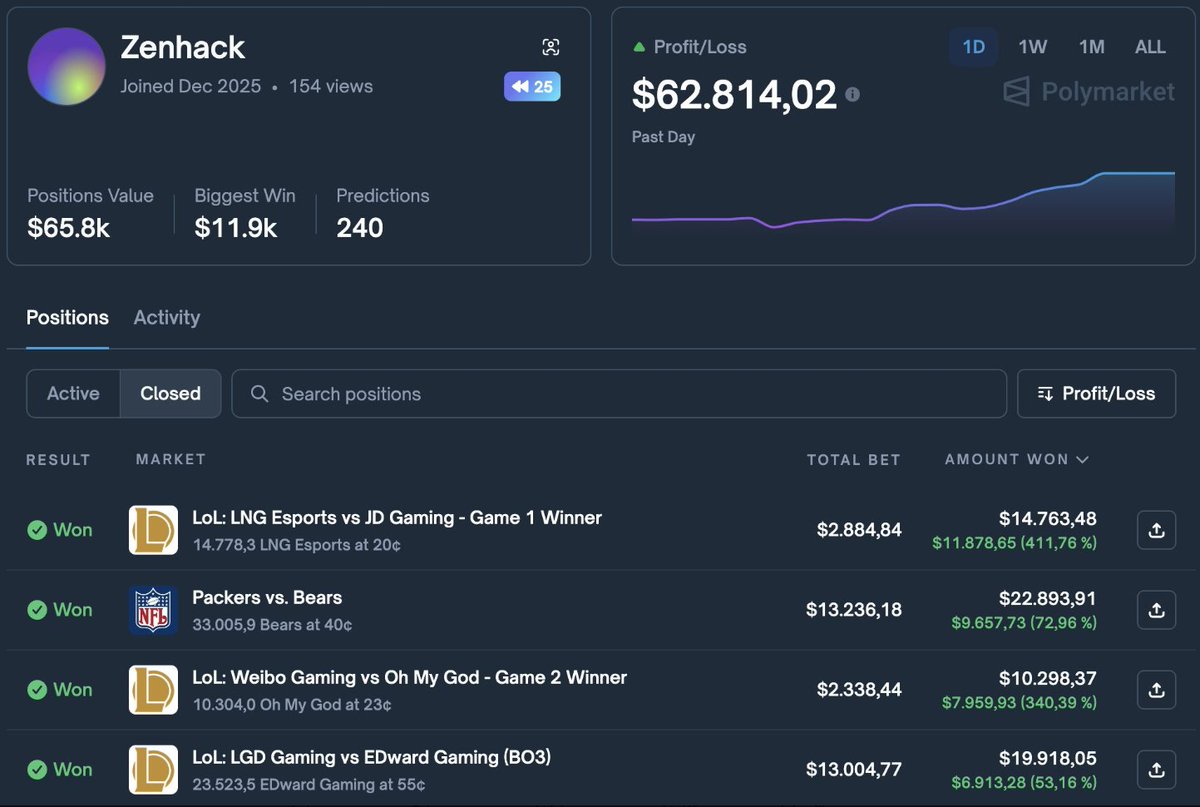1200x807 pixels.
Task: Click the Won checkmark on Packers vs. Bears row
Action: [37, 610]
